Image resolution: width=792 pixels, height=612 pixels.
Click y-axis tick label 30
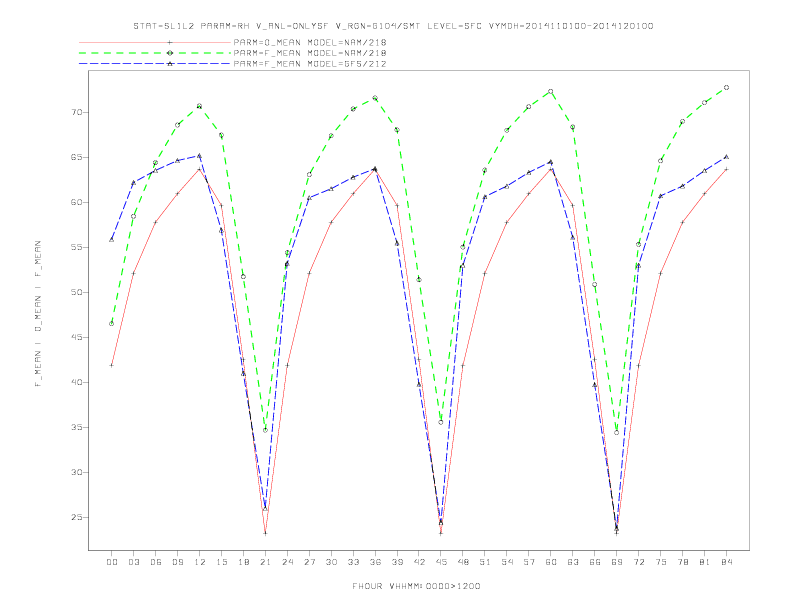click(x=77, y=472)
